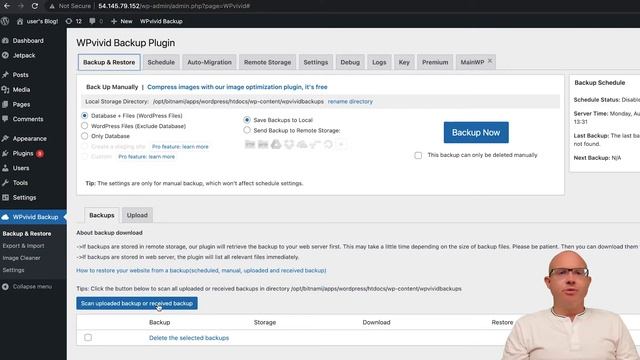Open the + New admin bar menu

point(122,21)
